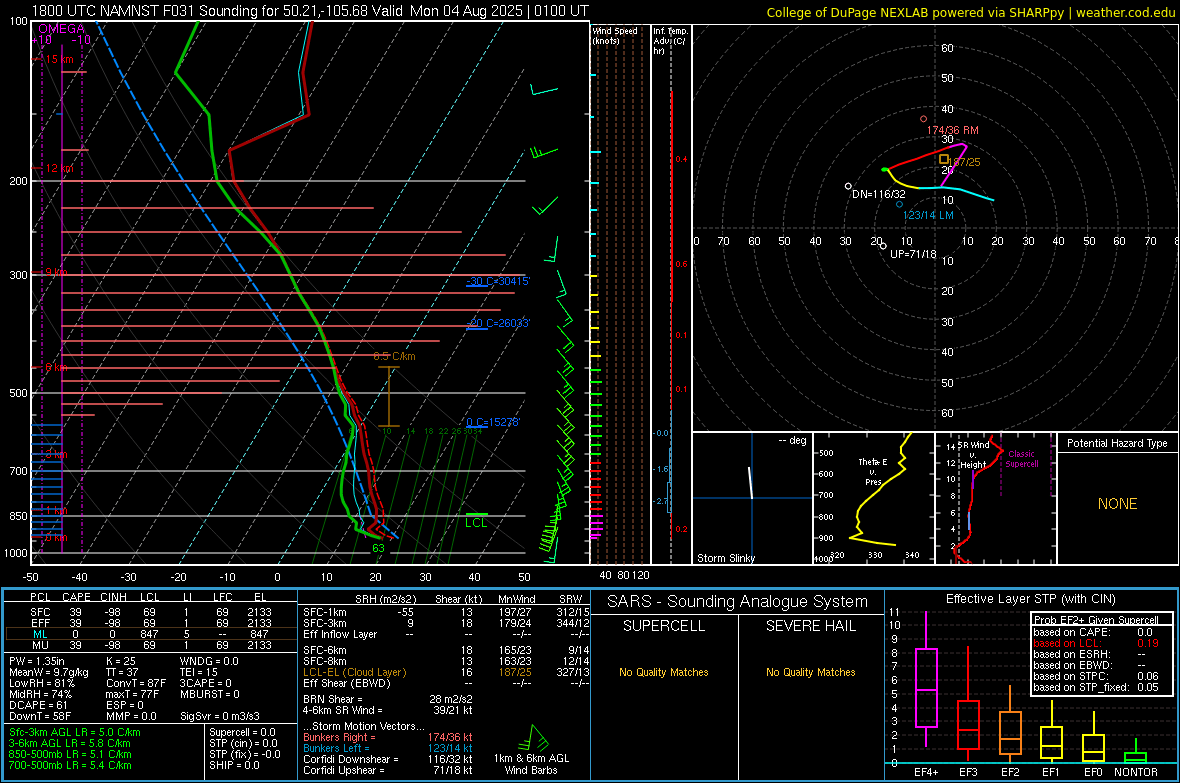
Task: Click the Corfidi downshear circle labeled DN=116/32
Action: coord(848,186)
